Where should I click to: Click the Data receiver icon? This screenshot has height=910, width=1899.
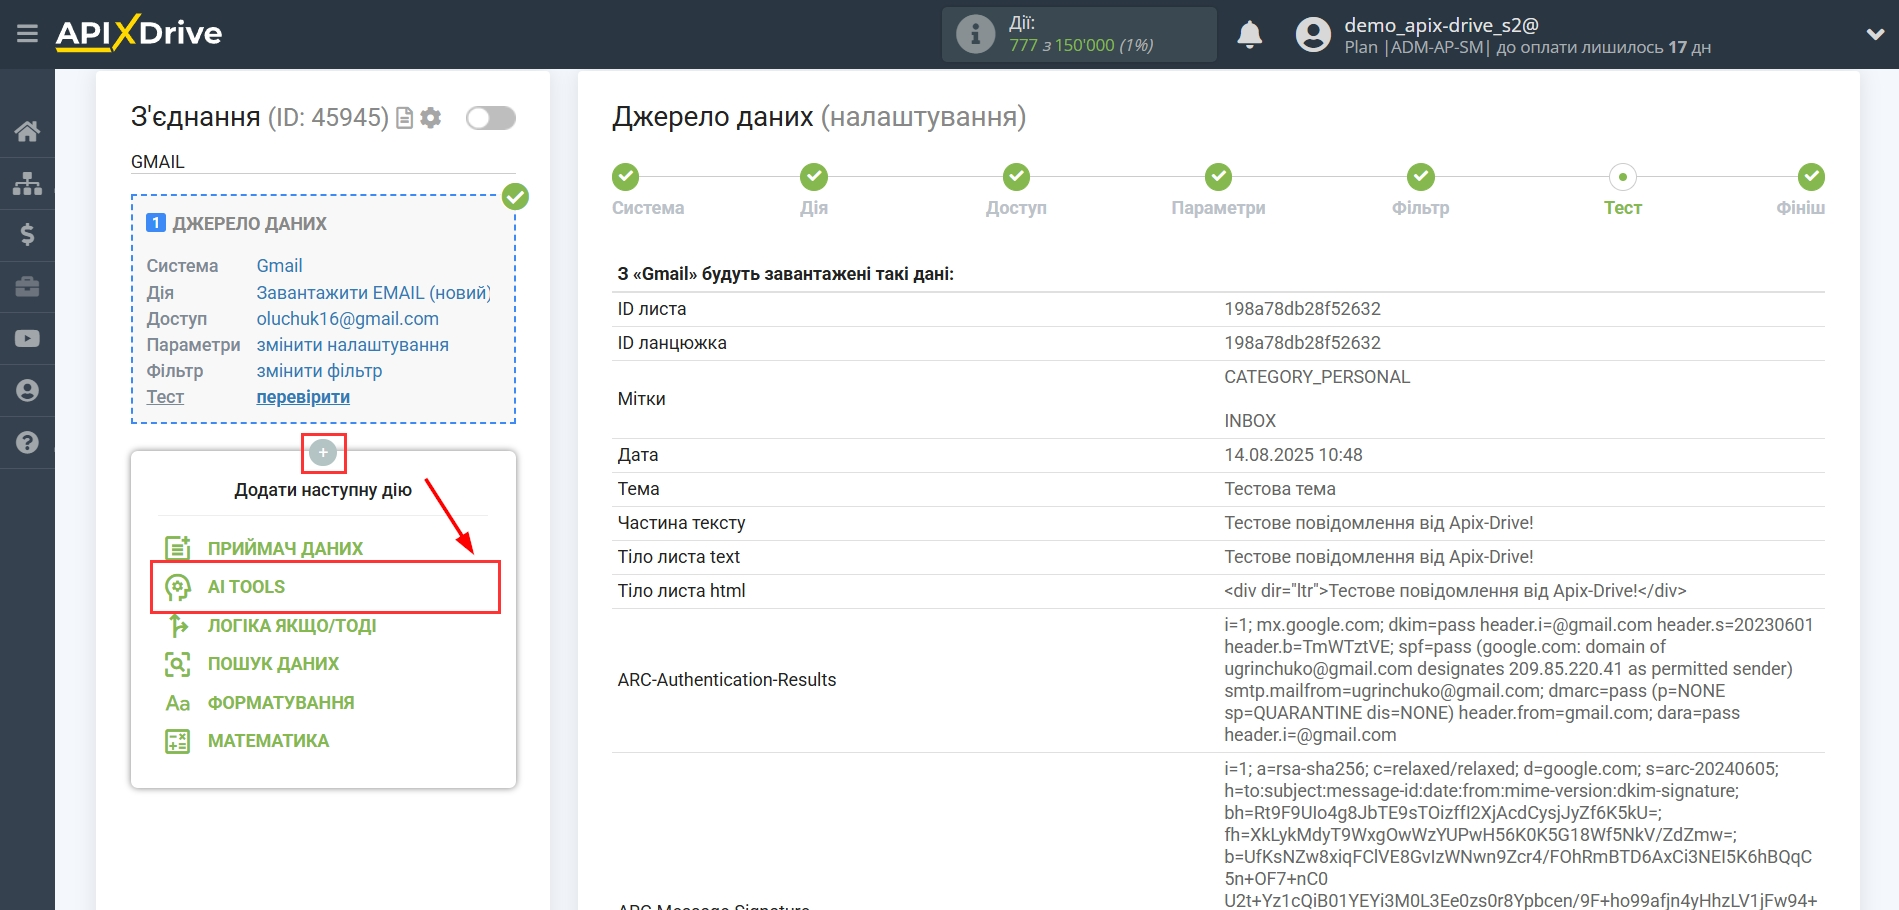[x=178, y=548]
